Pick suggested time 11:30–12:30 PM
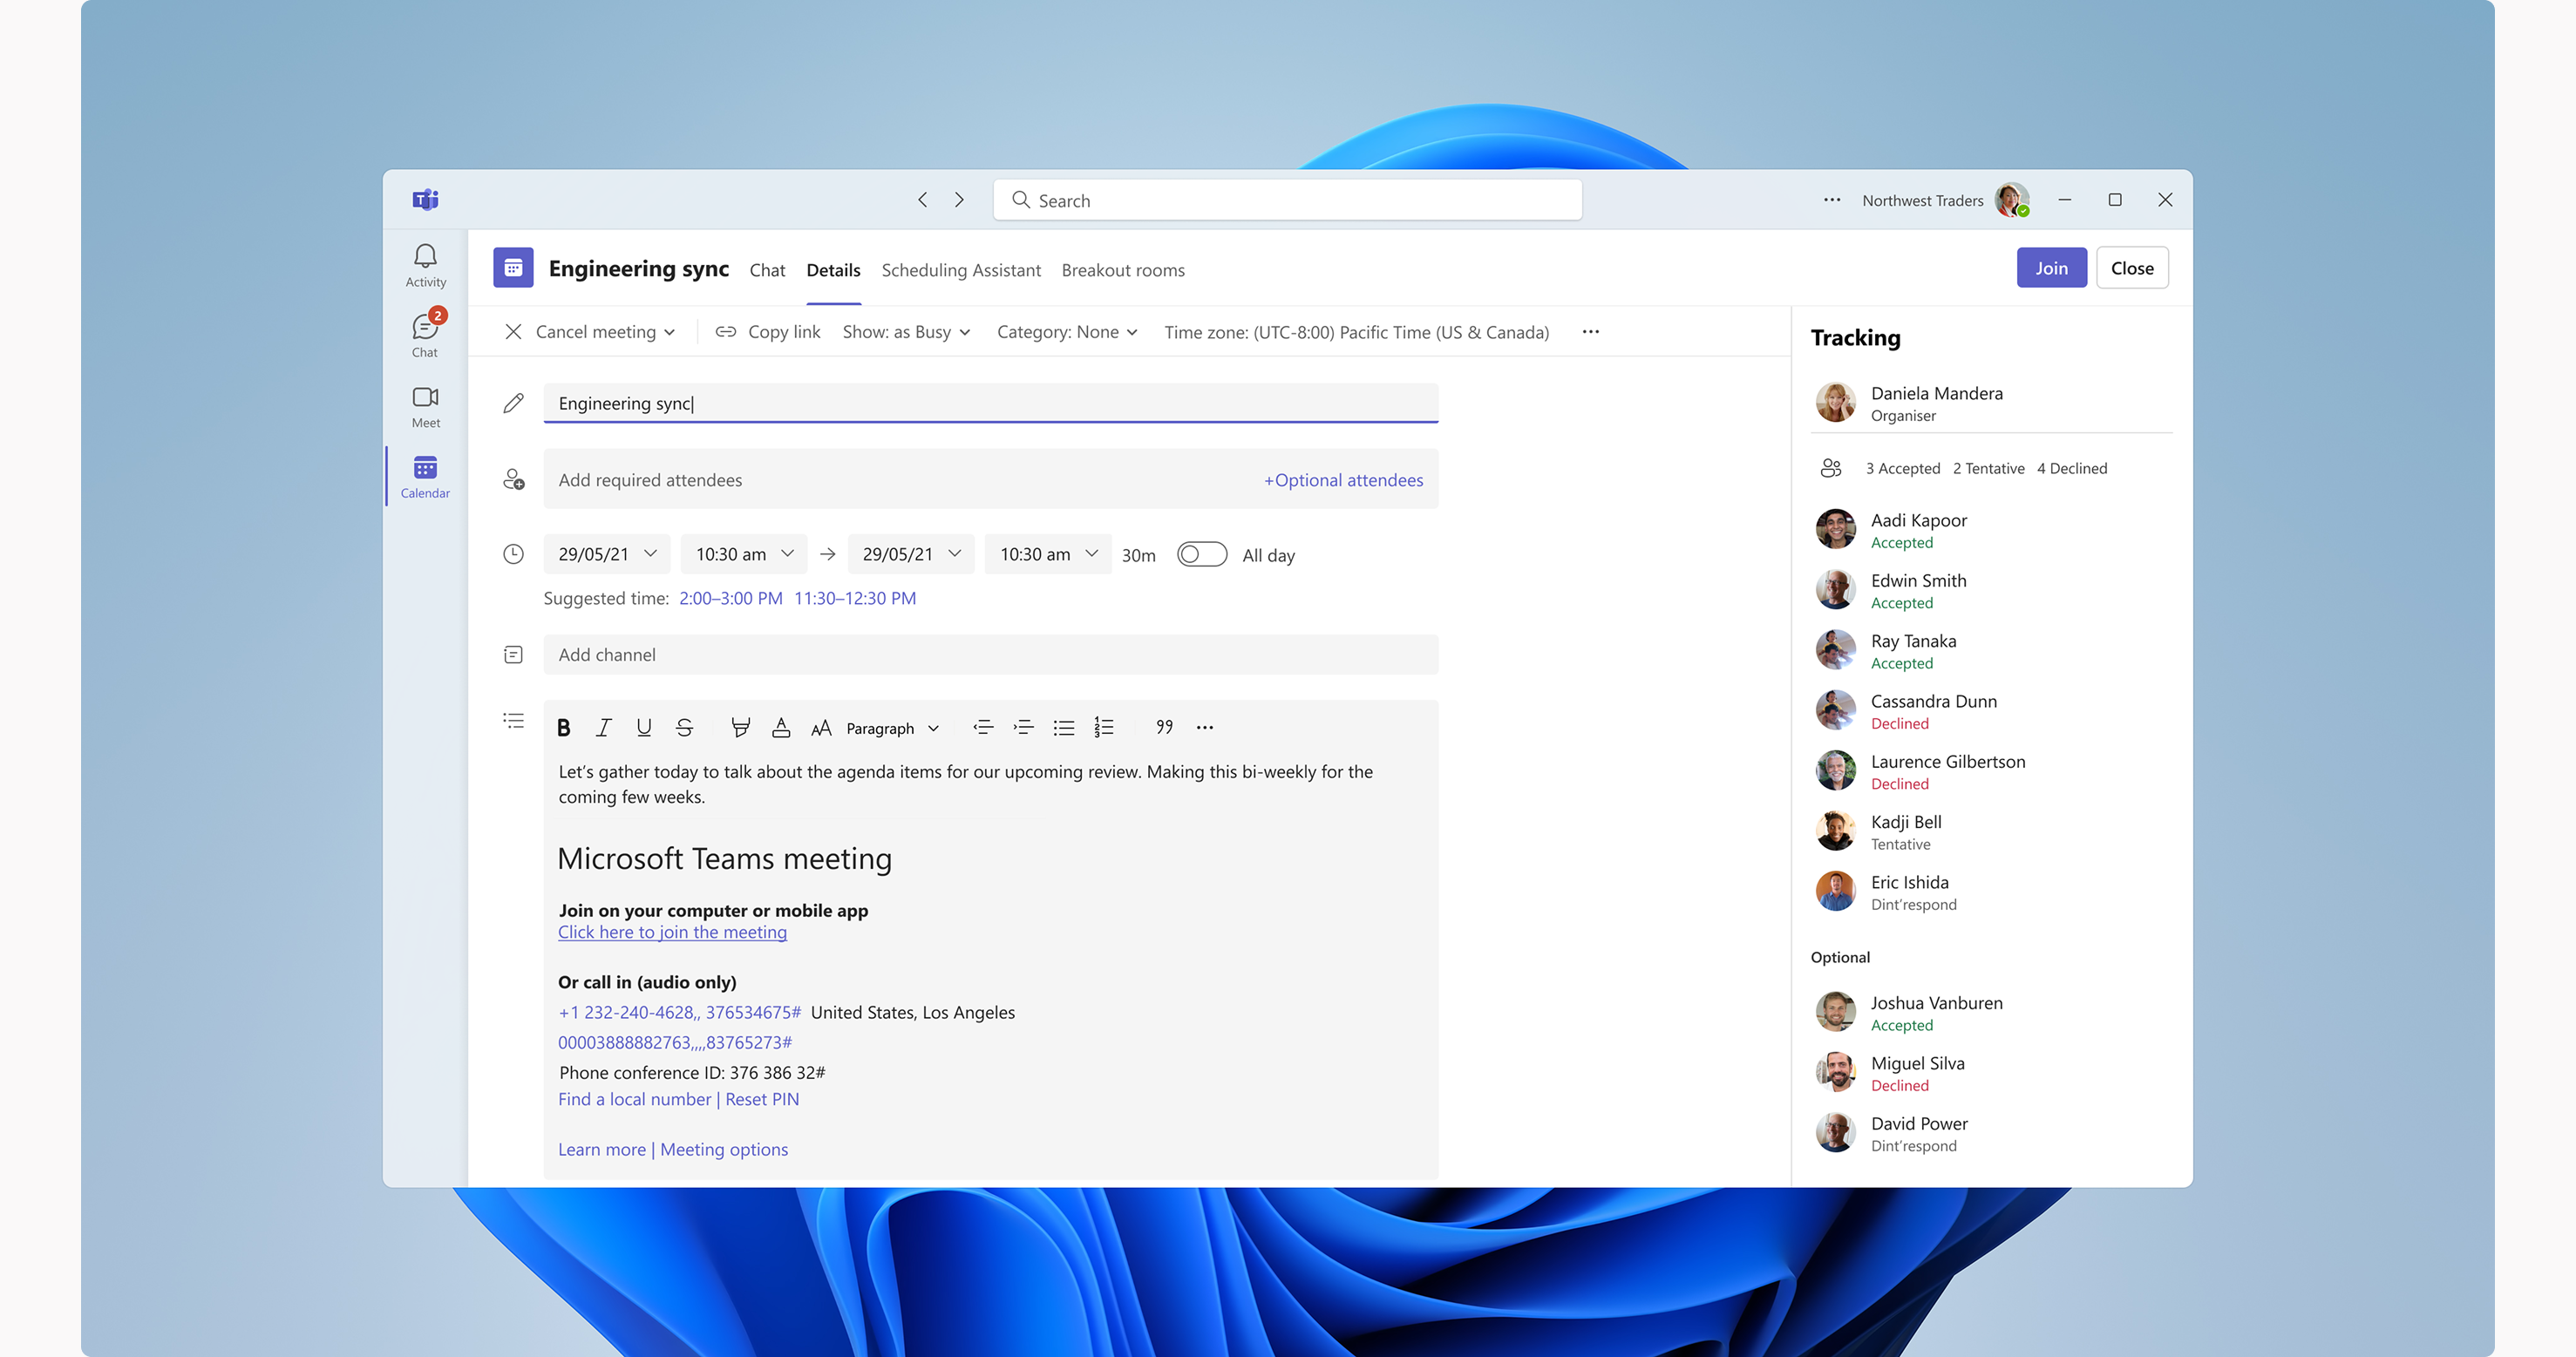The width and height of the screenshot is (2576, 1357). click(855, 598)
